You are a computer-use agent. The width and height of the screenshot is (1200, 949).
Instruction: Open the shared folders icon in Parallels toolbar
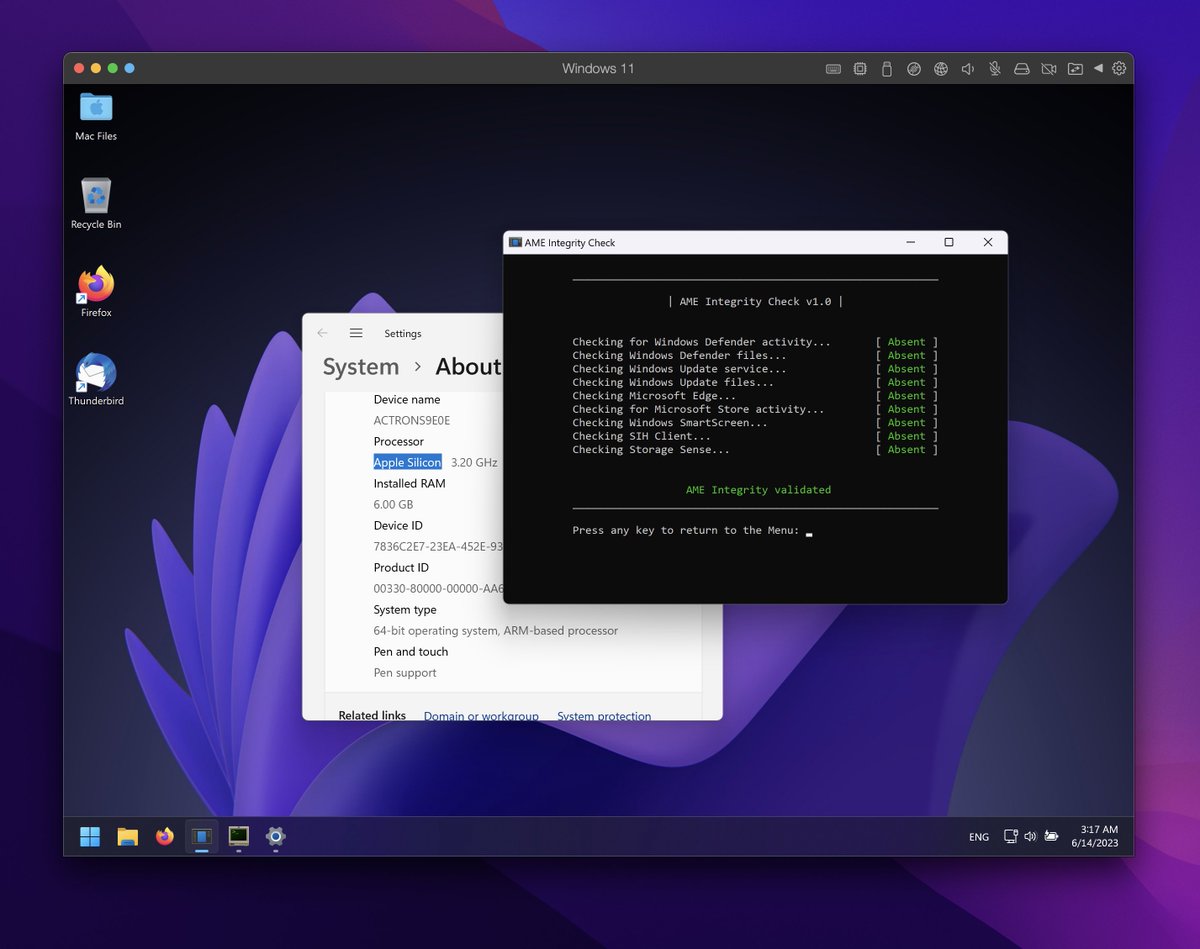(1075, 69)
